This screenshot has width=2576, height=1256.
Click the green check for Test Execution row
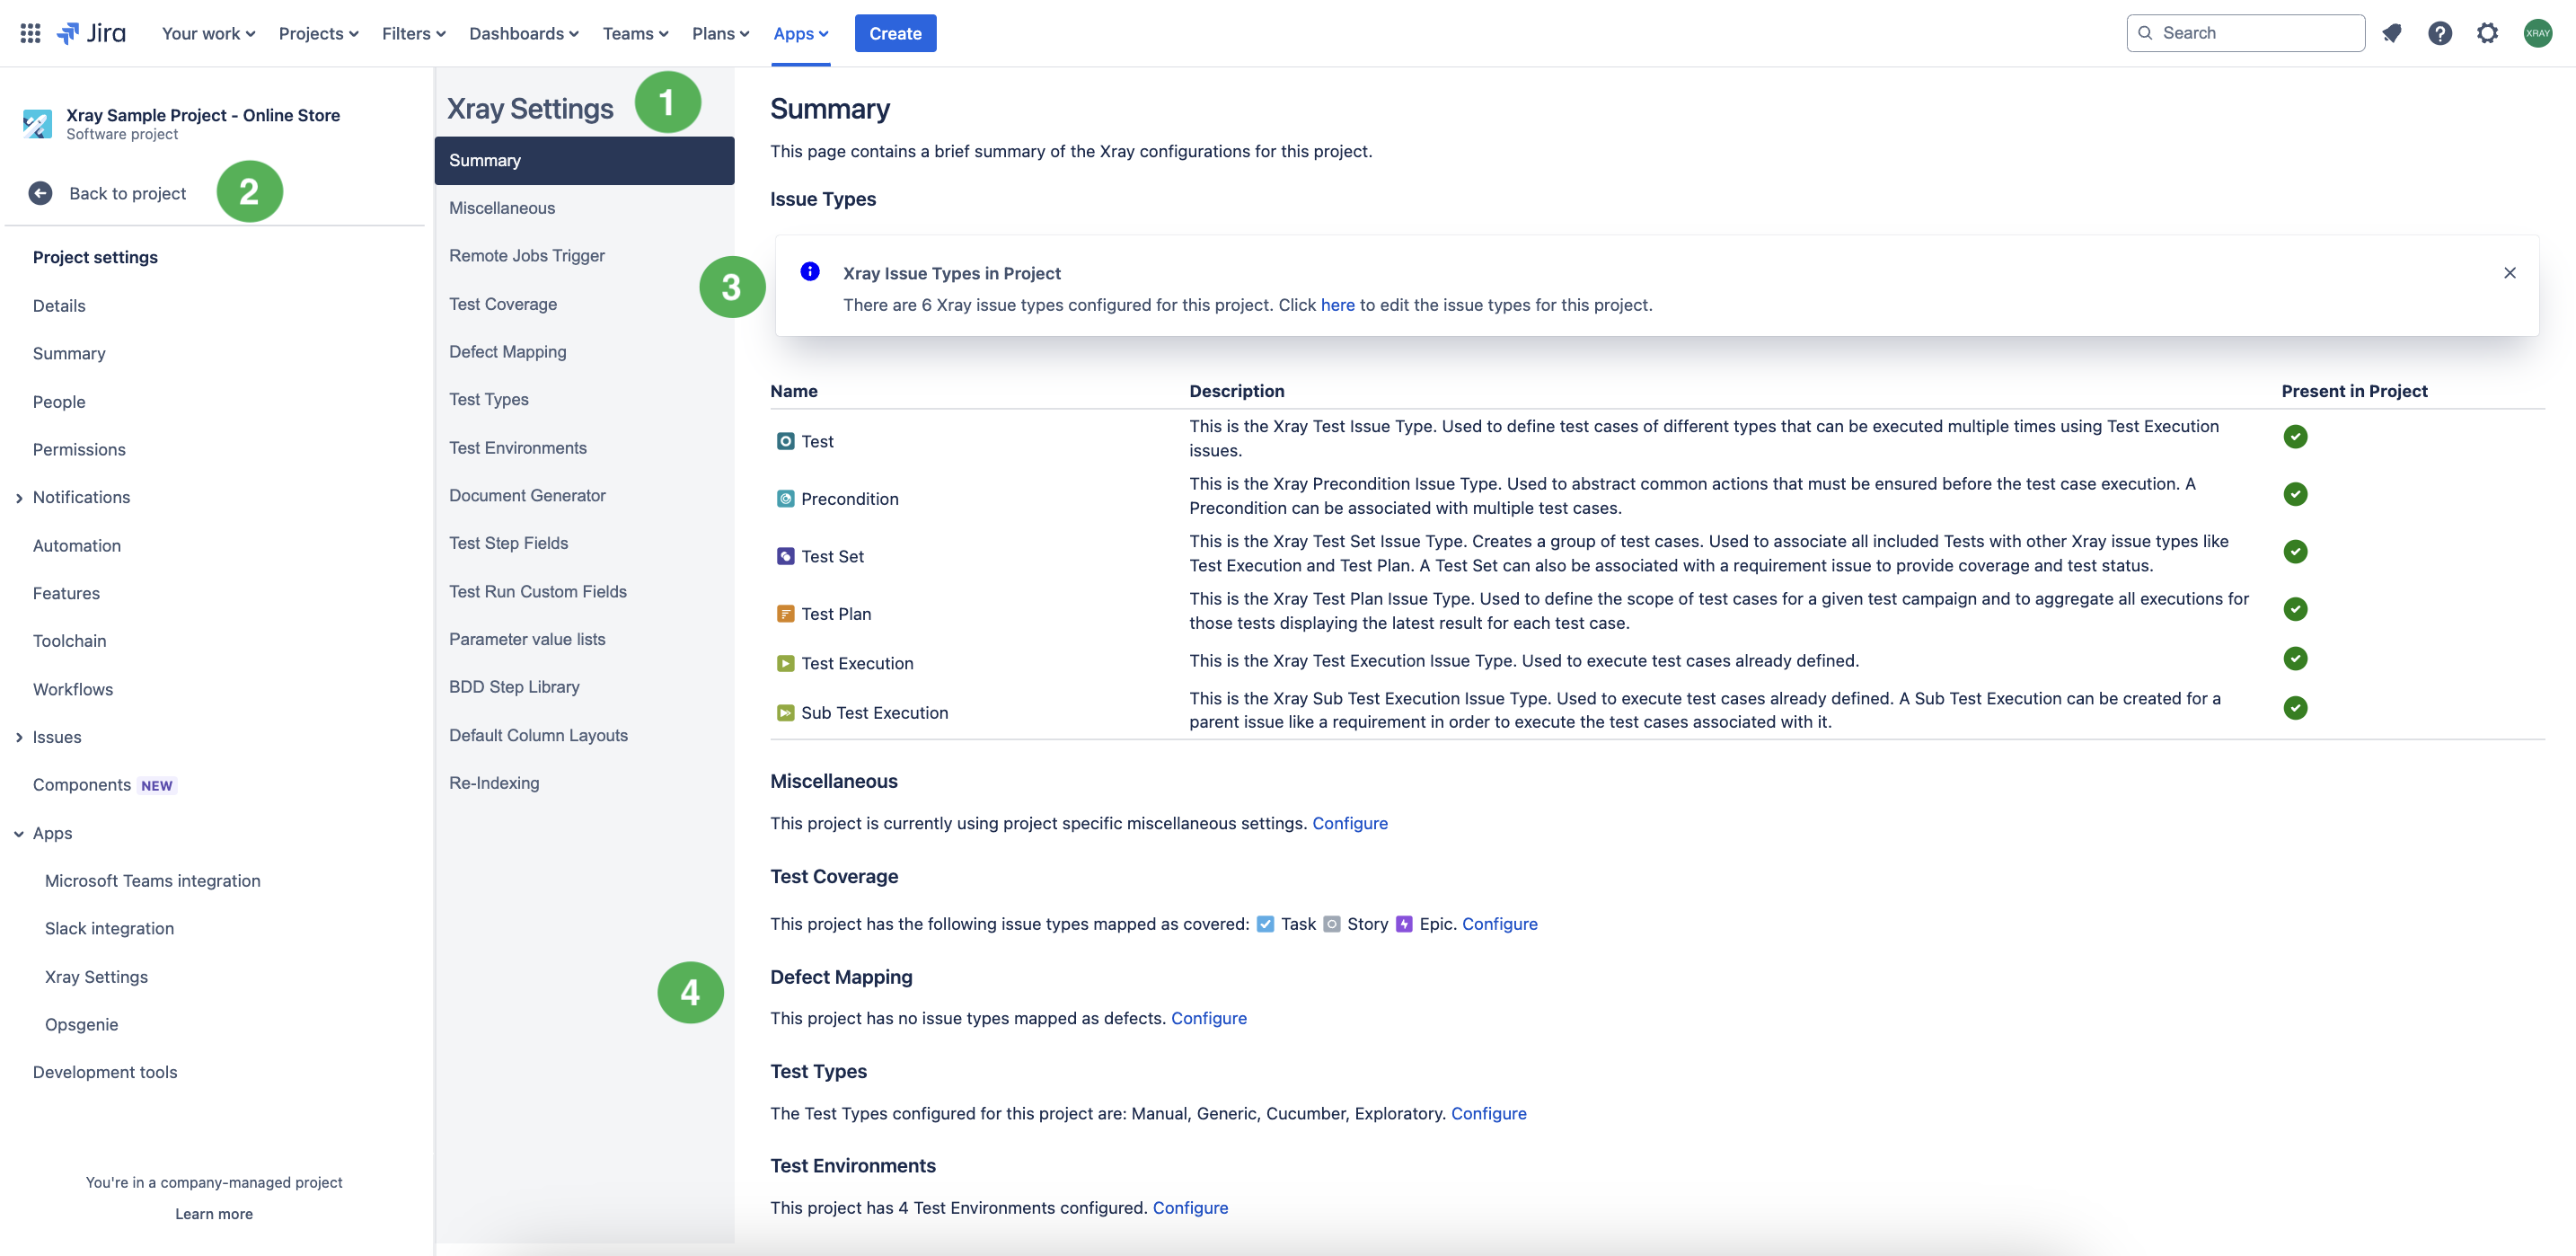pyautogui.click(x=2295, y=658)
